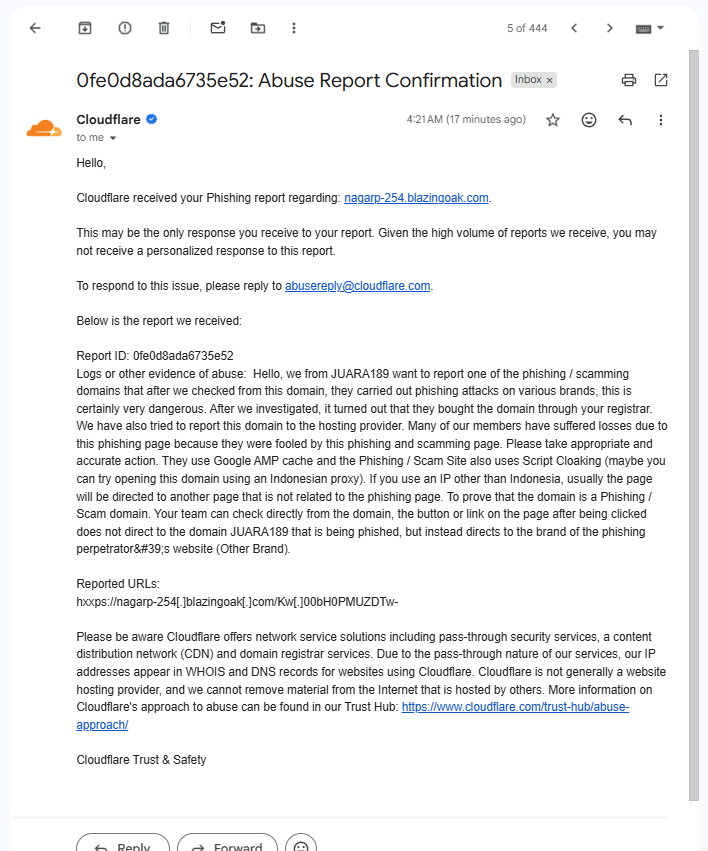
Task: Report this email as spam
Action: pyautogui.click(x=125, y=28)
